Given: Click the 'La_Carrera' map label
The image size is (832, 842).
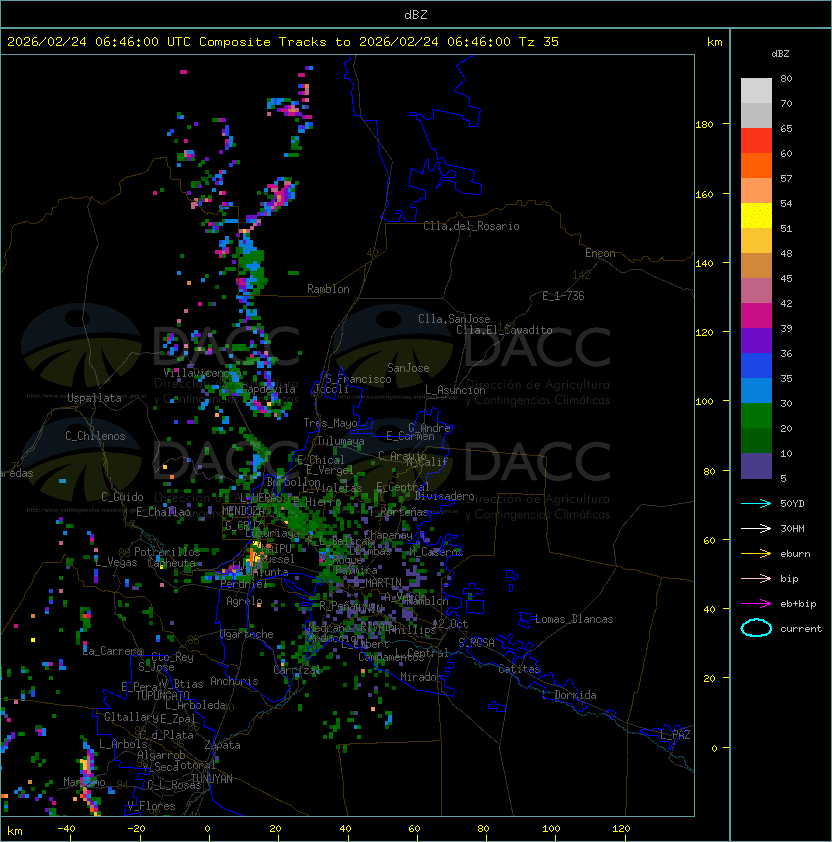Looking at the screenshot, I should [113, 651].
